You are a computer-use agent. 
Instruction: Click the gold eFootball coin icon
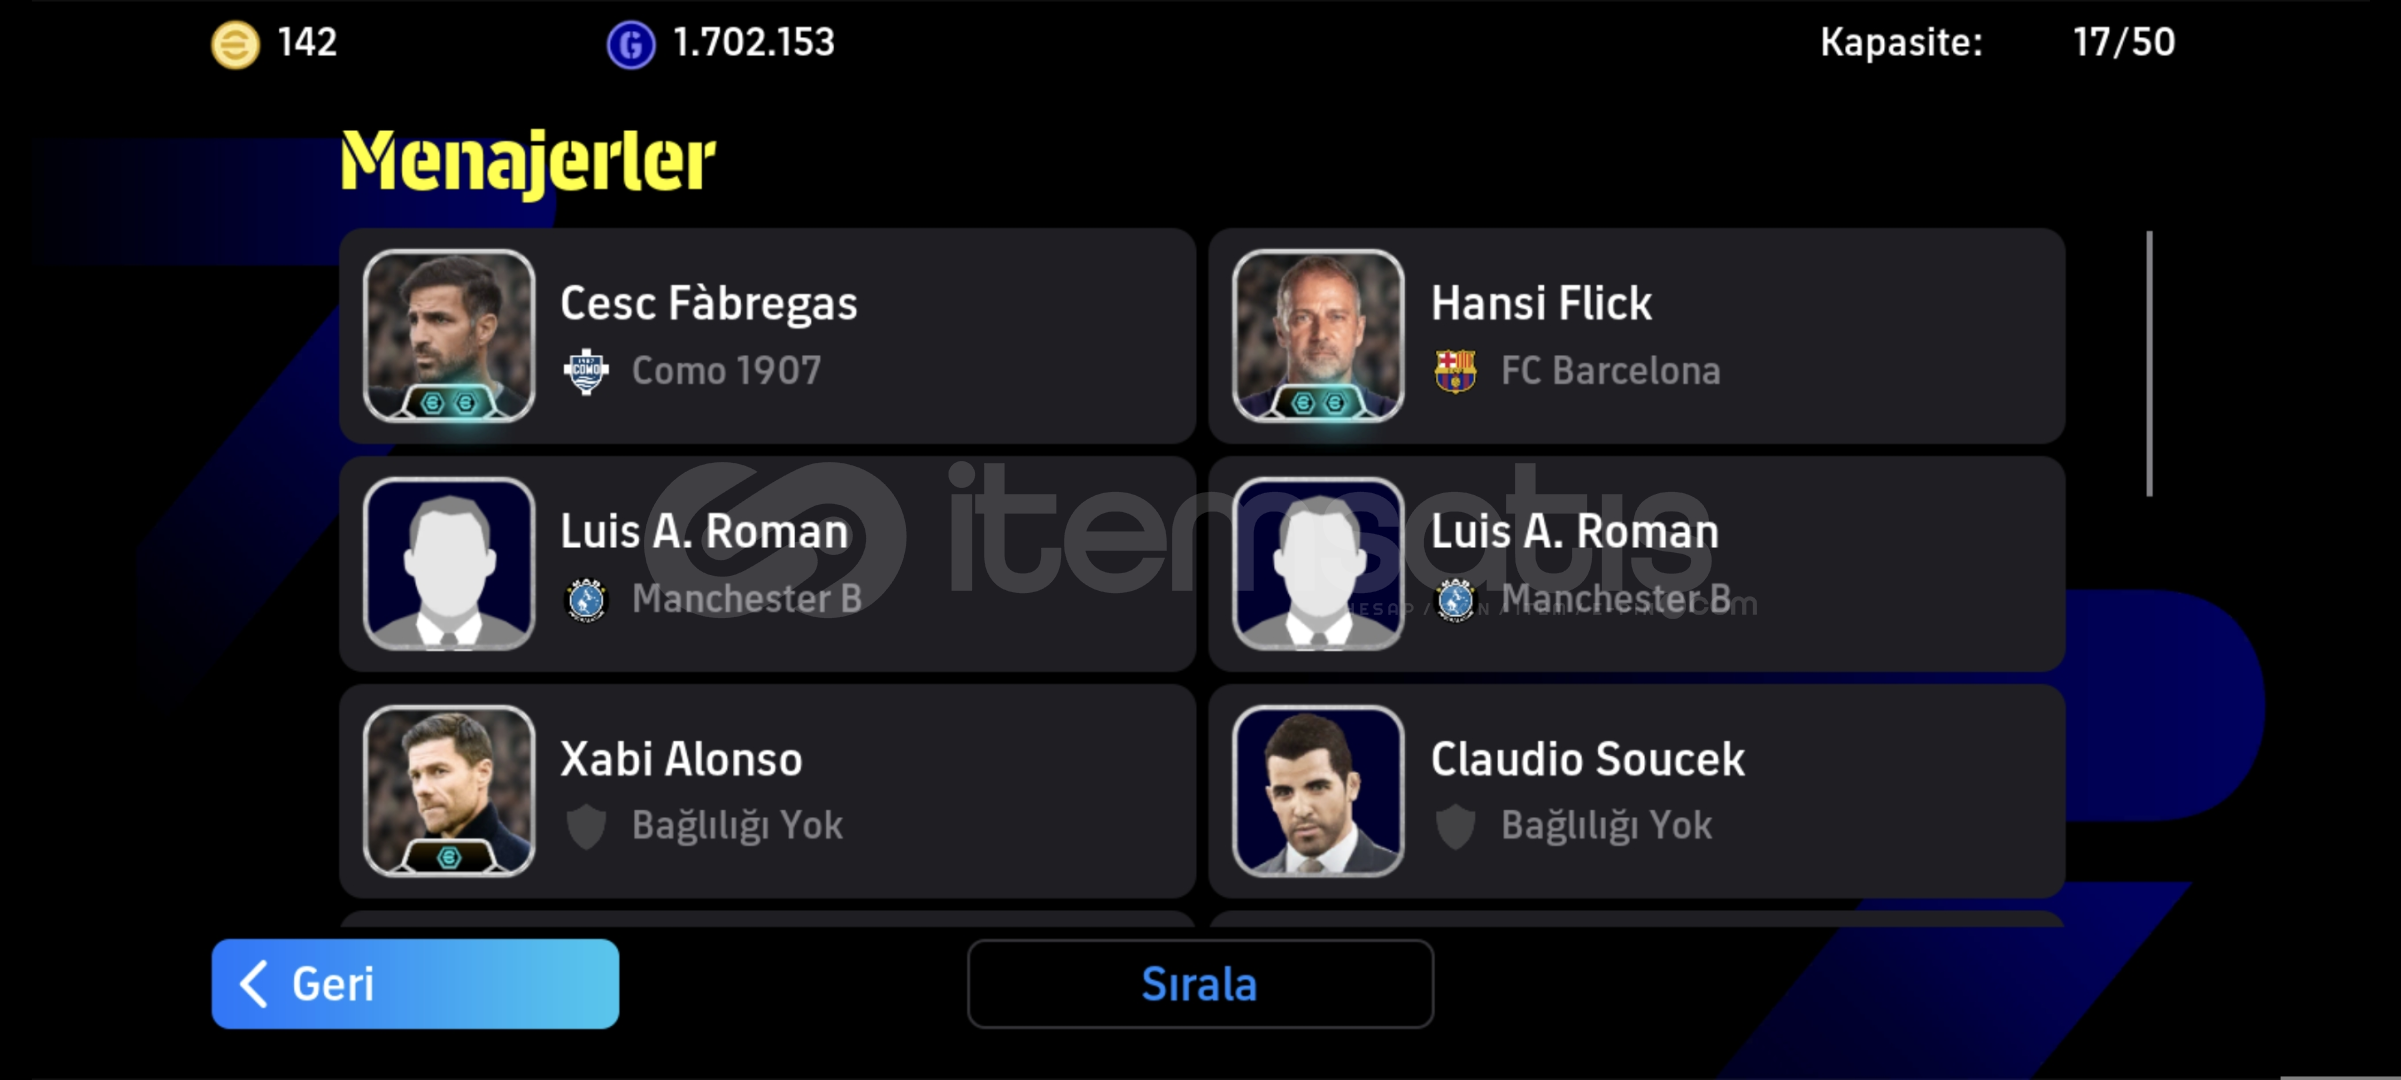point(235,44)
